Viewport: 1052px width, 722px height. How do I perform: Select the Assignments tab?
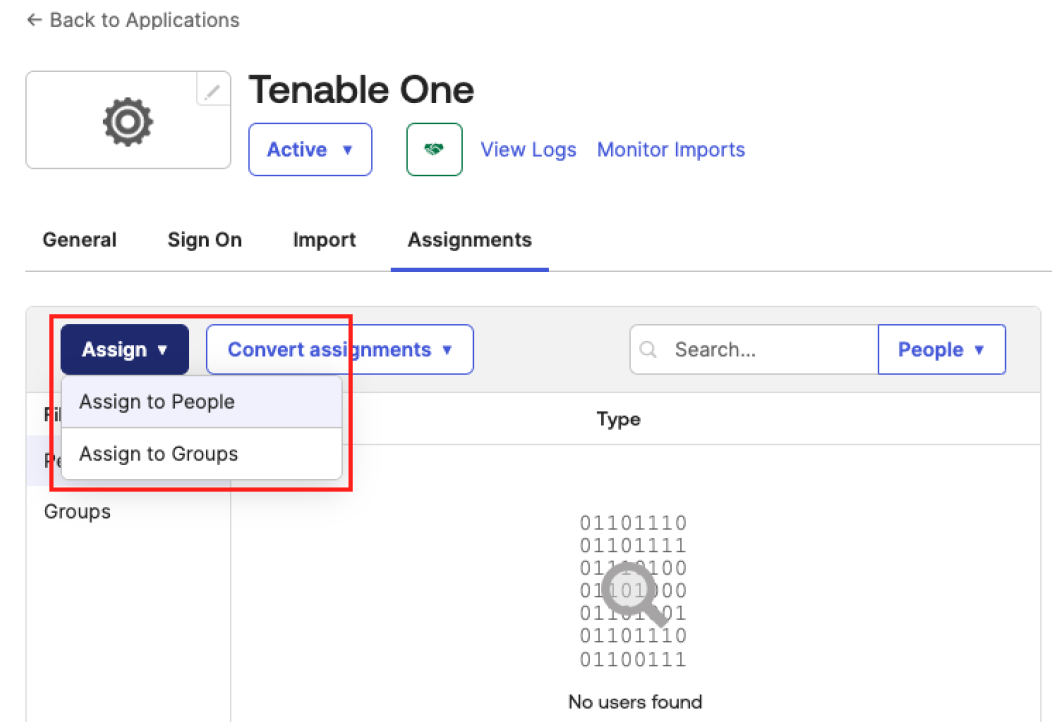point(470,240)
